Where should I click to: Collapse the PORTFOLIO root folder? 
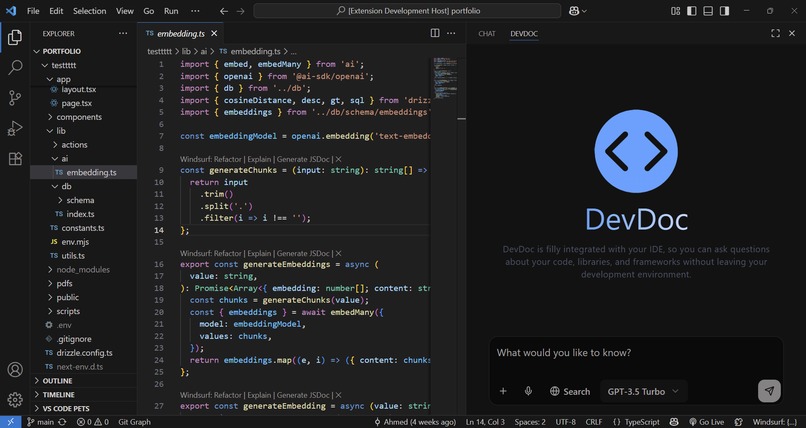coord(37,51)
